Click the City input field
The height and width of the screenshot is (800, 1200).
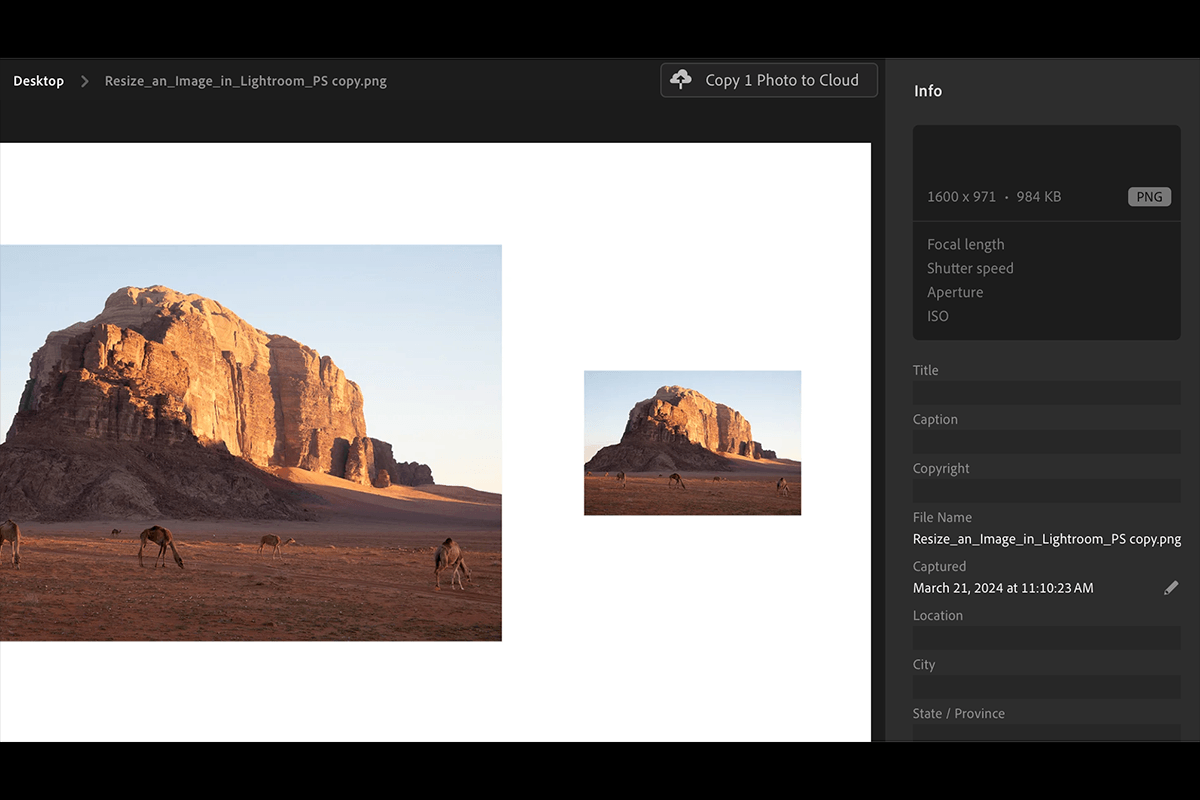click(1046, 686)
